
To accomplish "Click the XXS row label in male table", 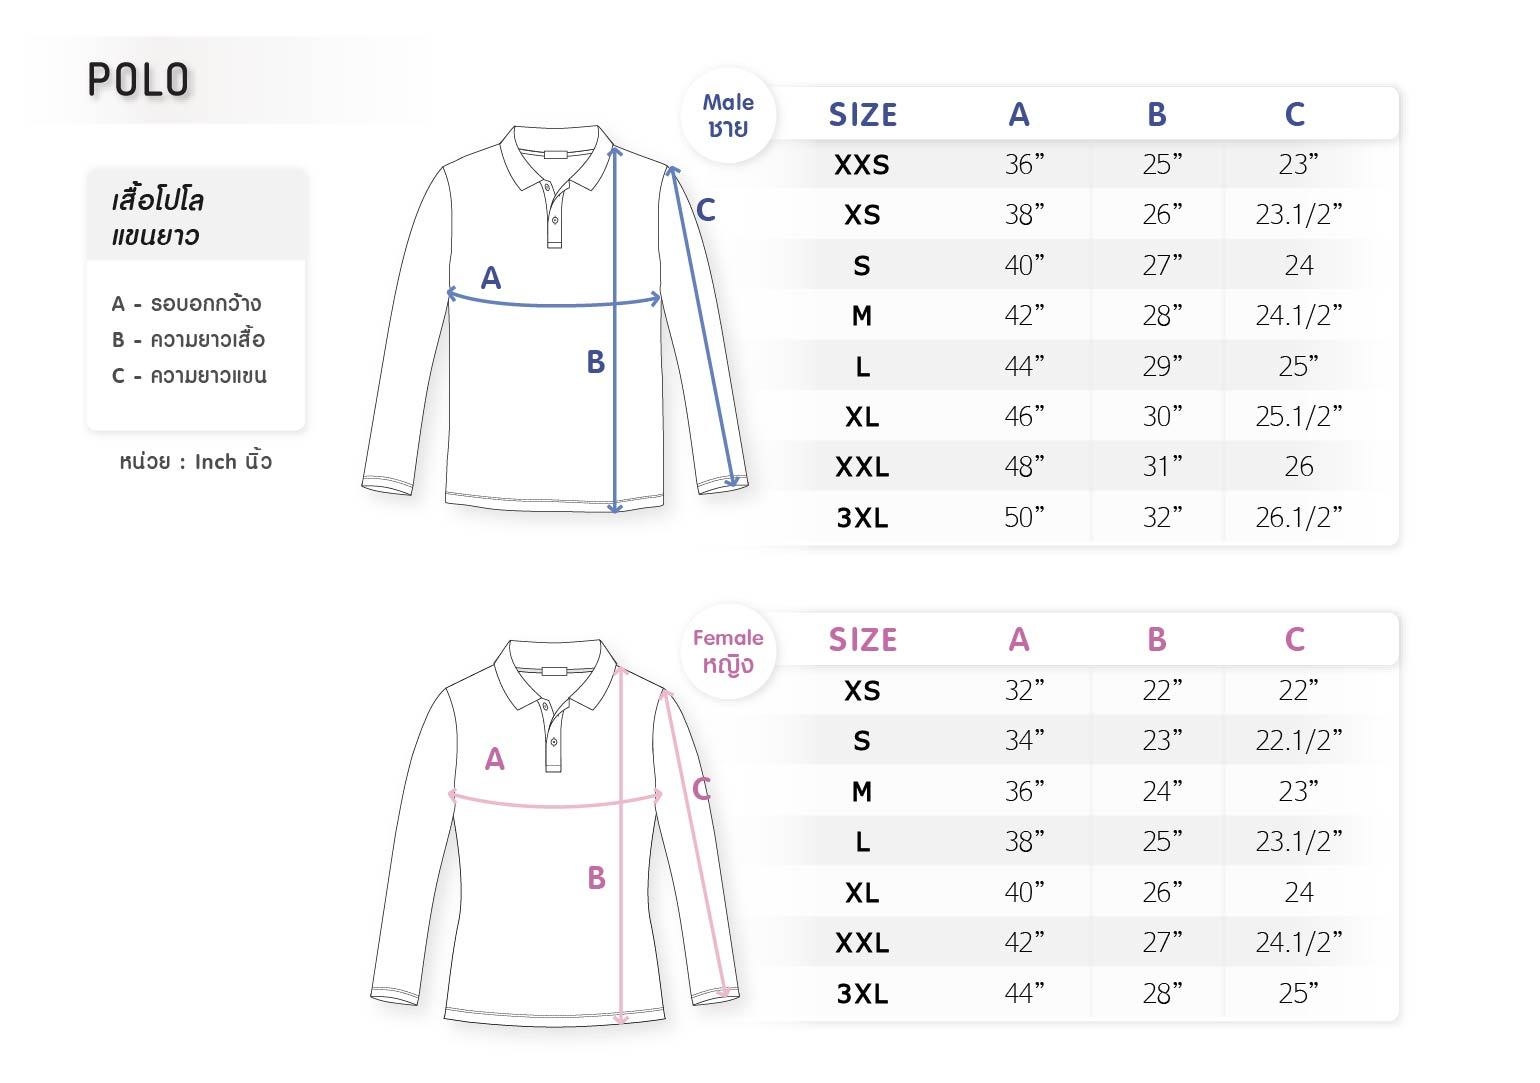I will [862, 165].
